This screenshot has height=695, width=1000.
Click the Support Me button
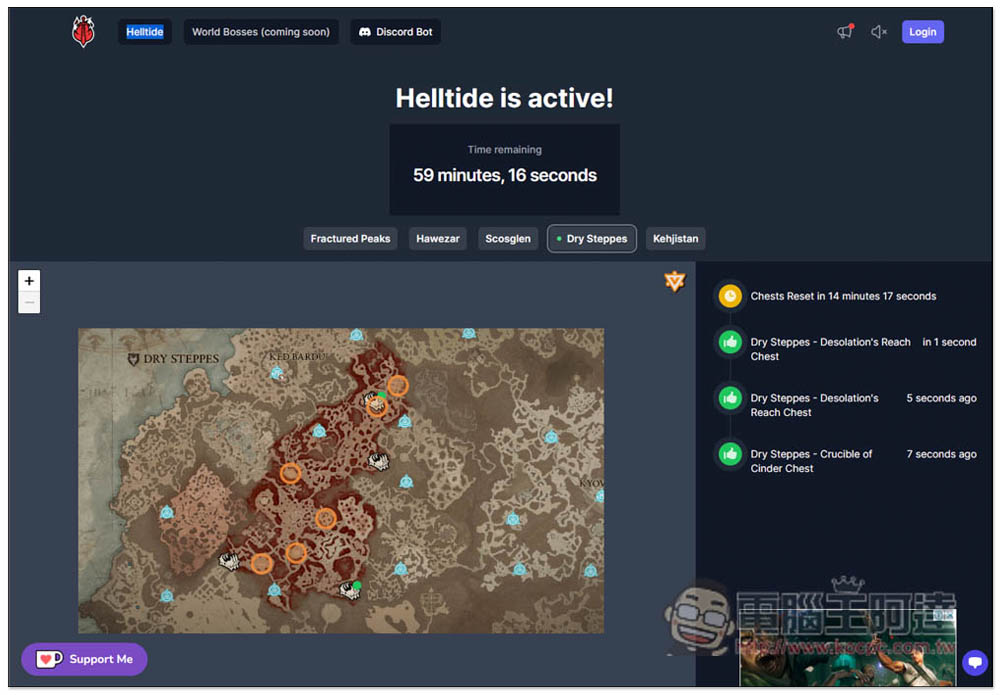point(84,659)
